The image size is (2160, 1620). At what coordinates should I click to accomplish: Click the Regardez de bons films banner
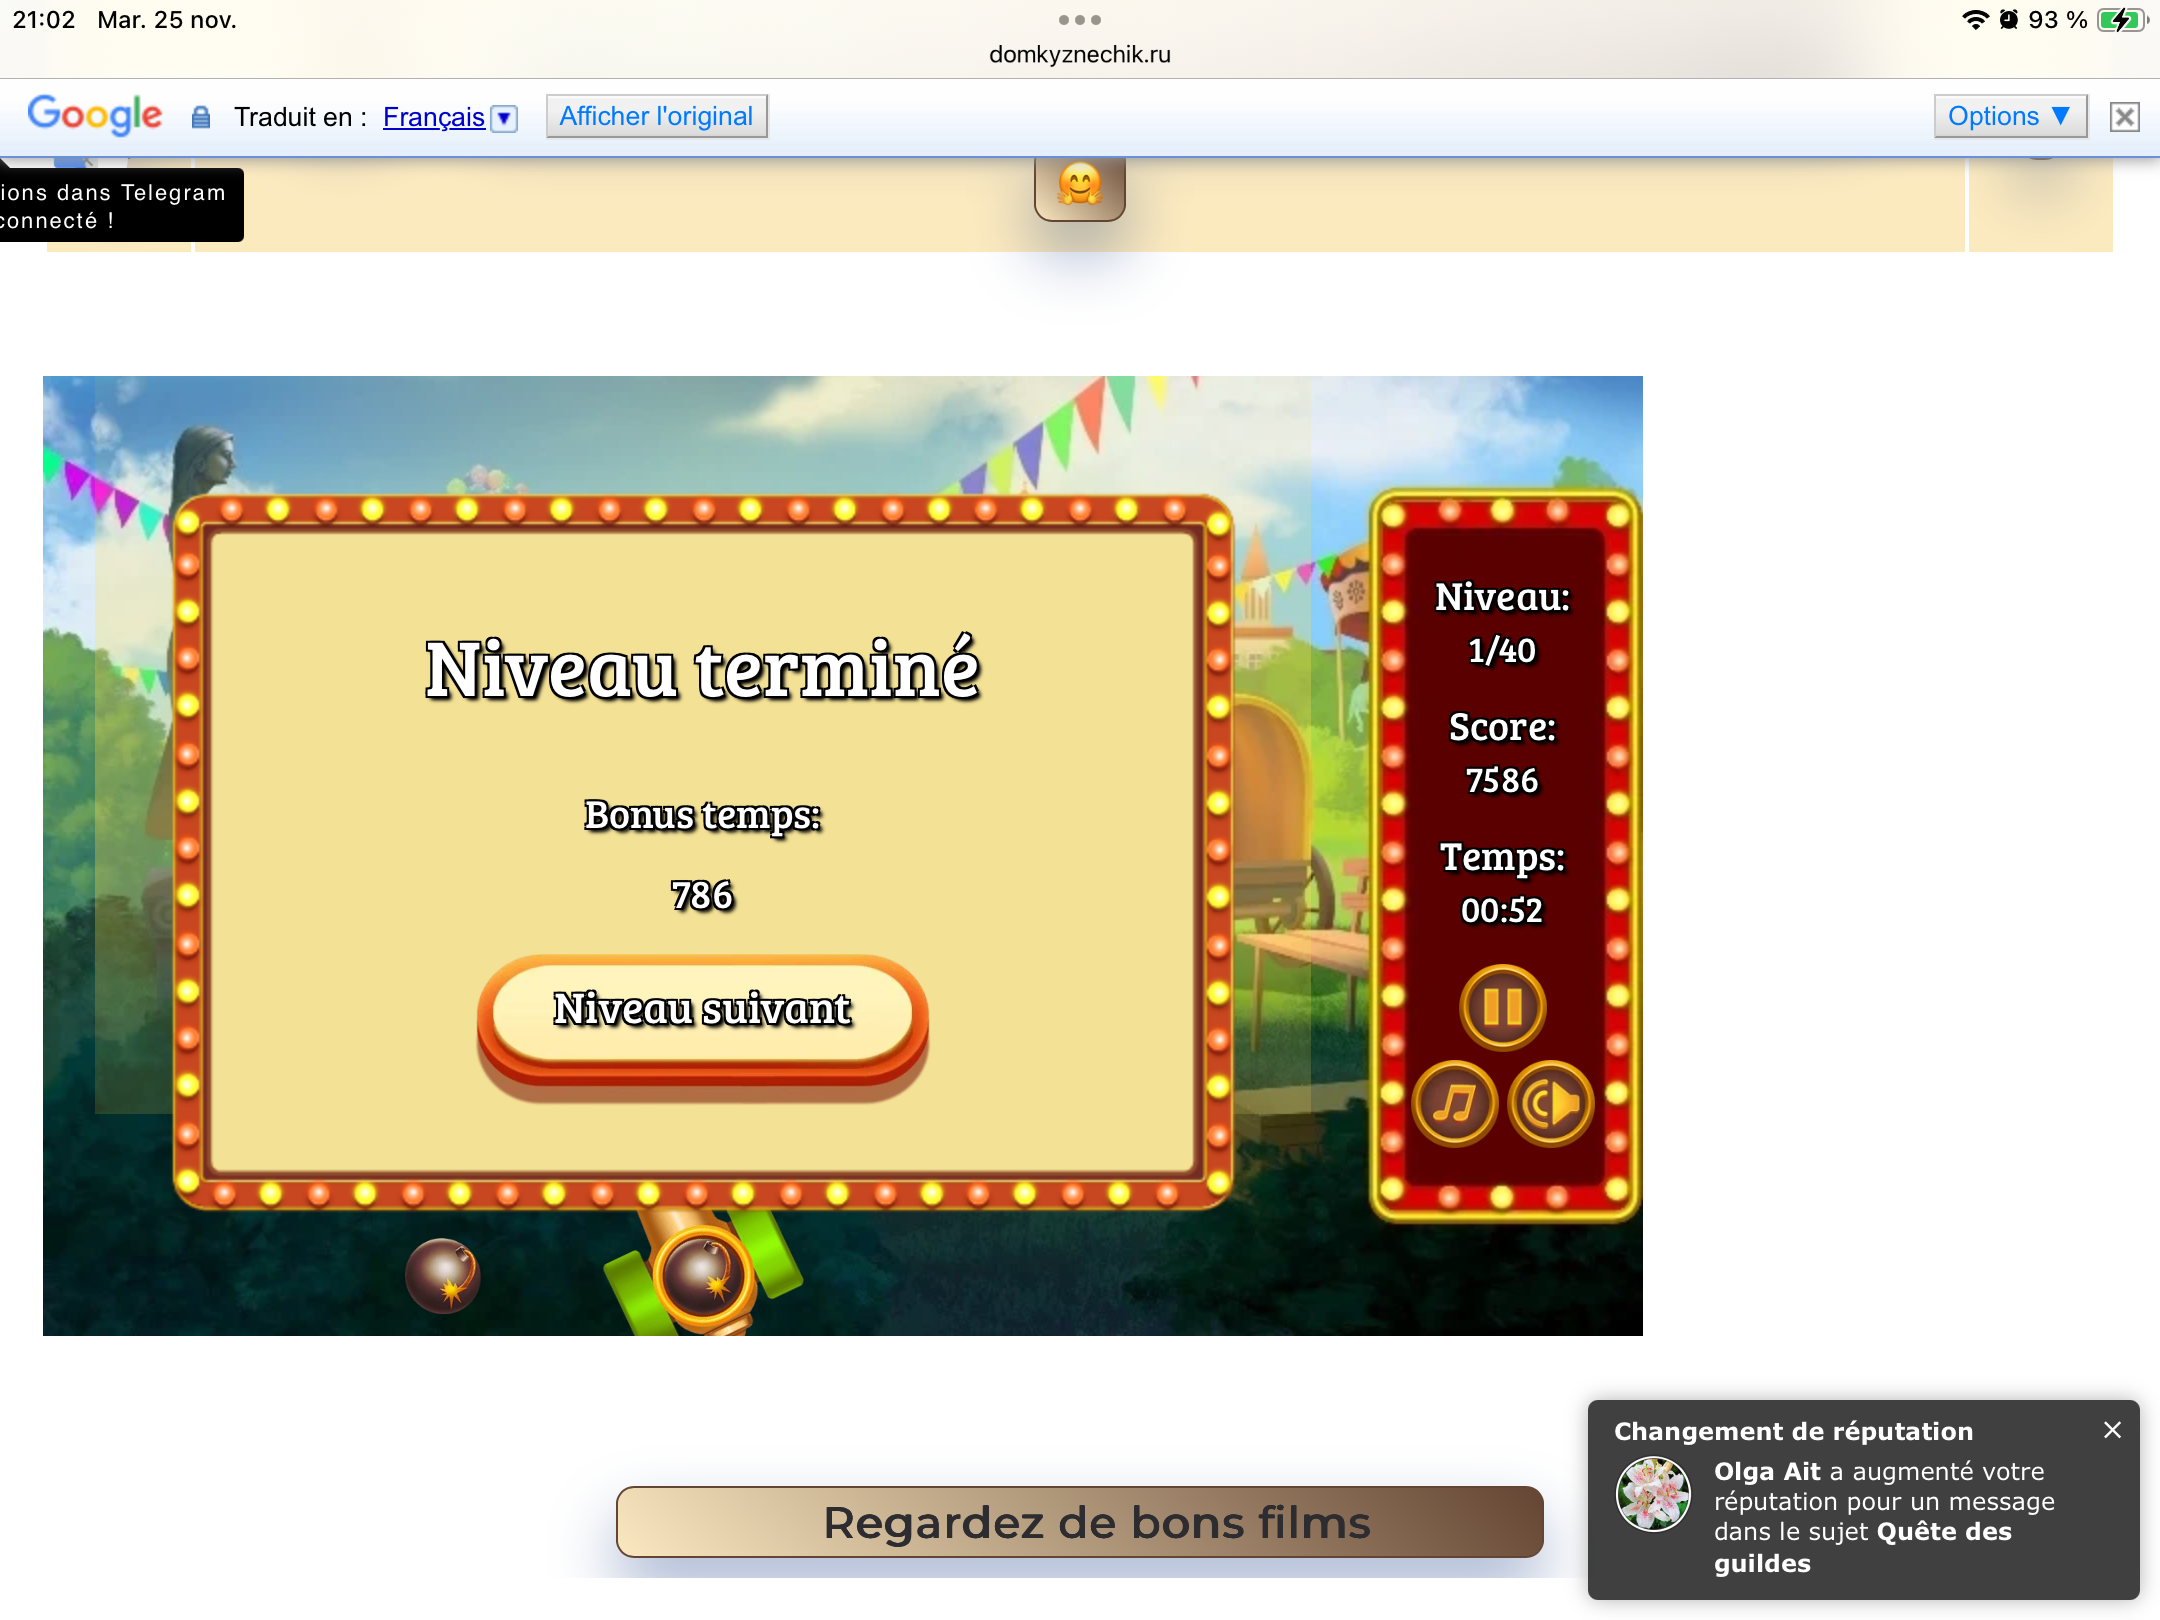tap(1079, 1522)
